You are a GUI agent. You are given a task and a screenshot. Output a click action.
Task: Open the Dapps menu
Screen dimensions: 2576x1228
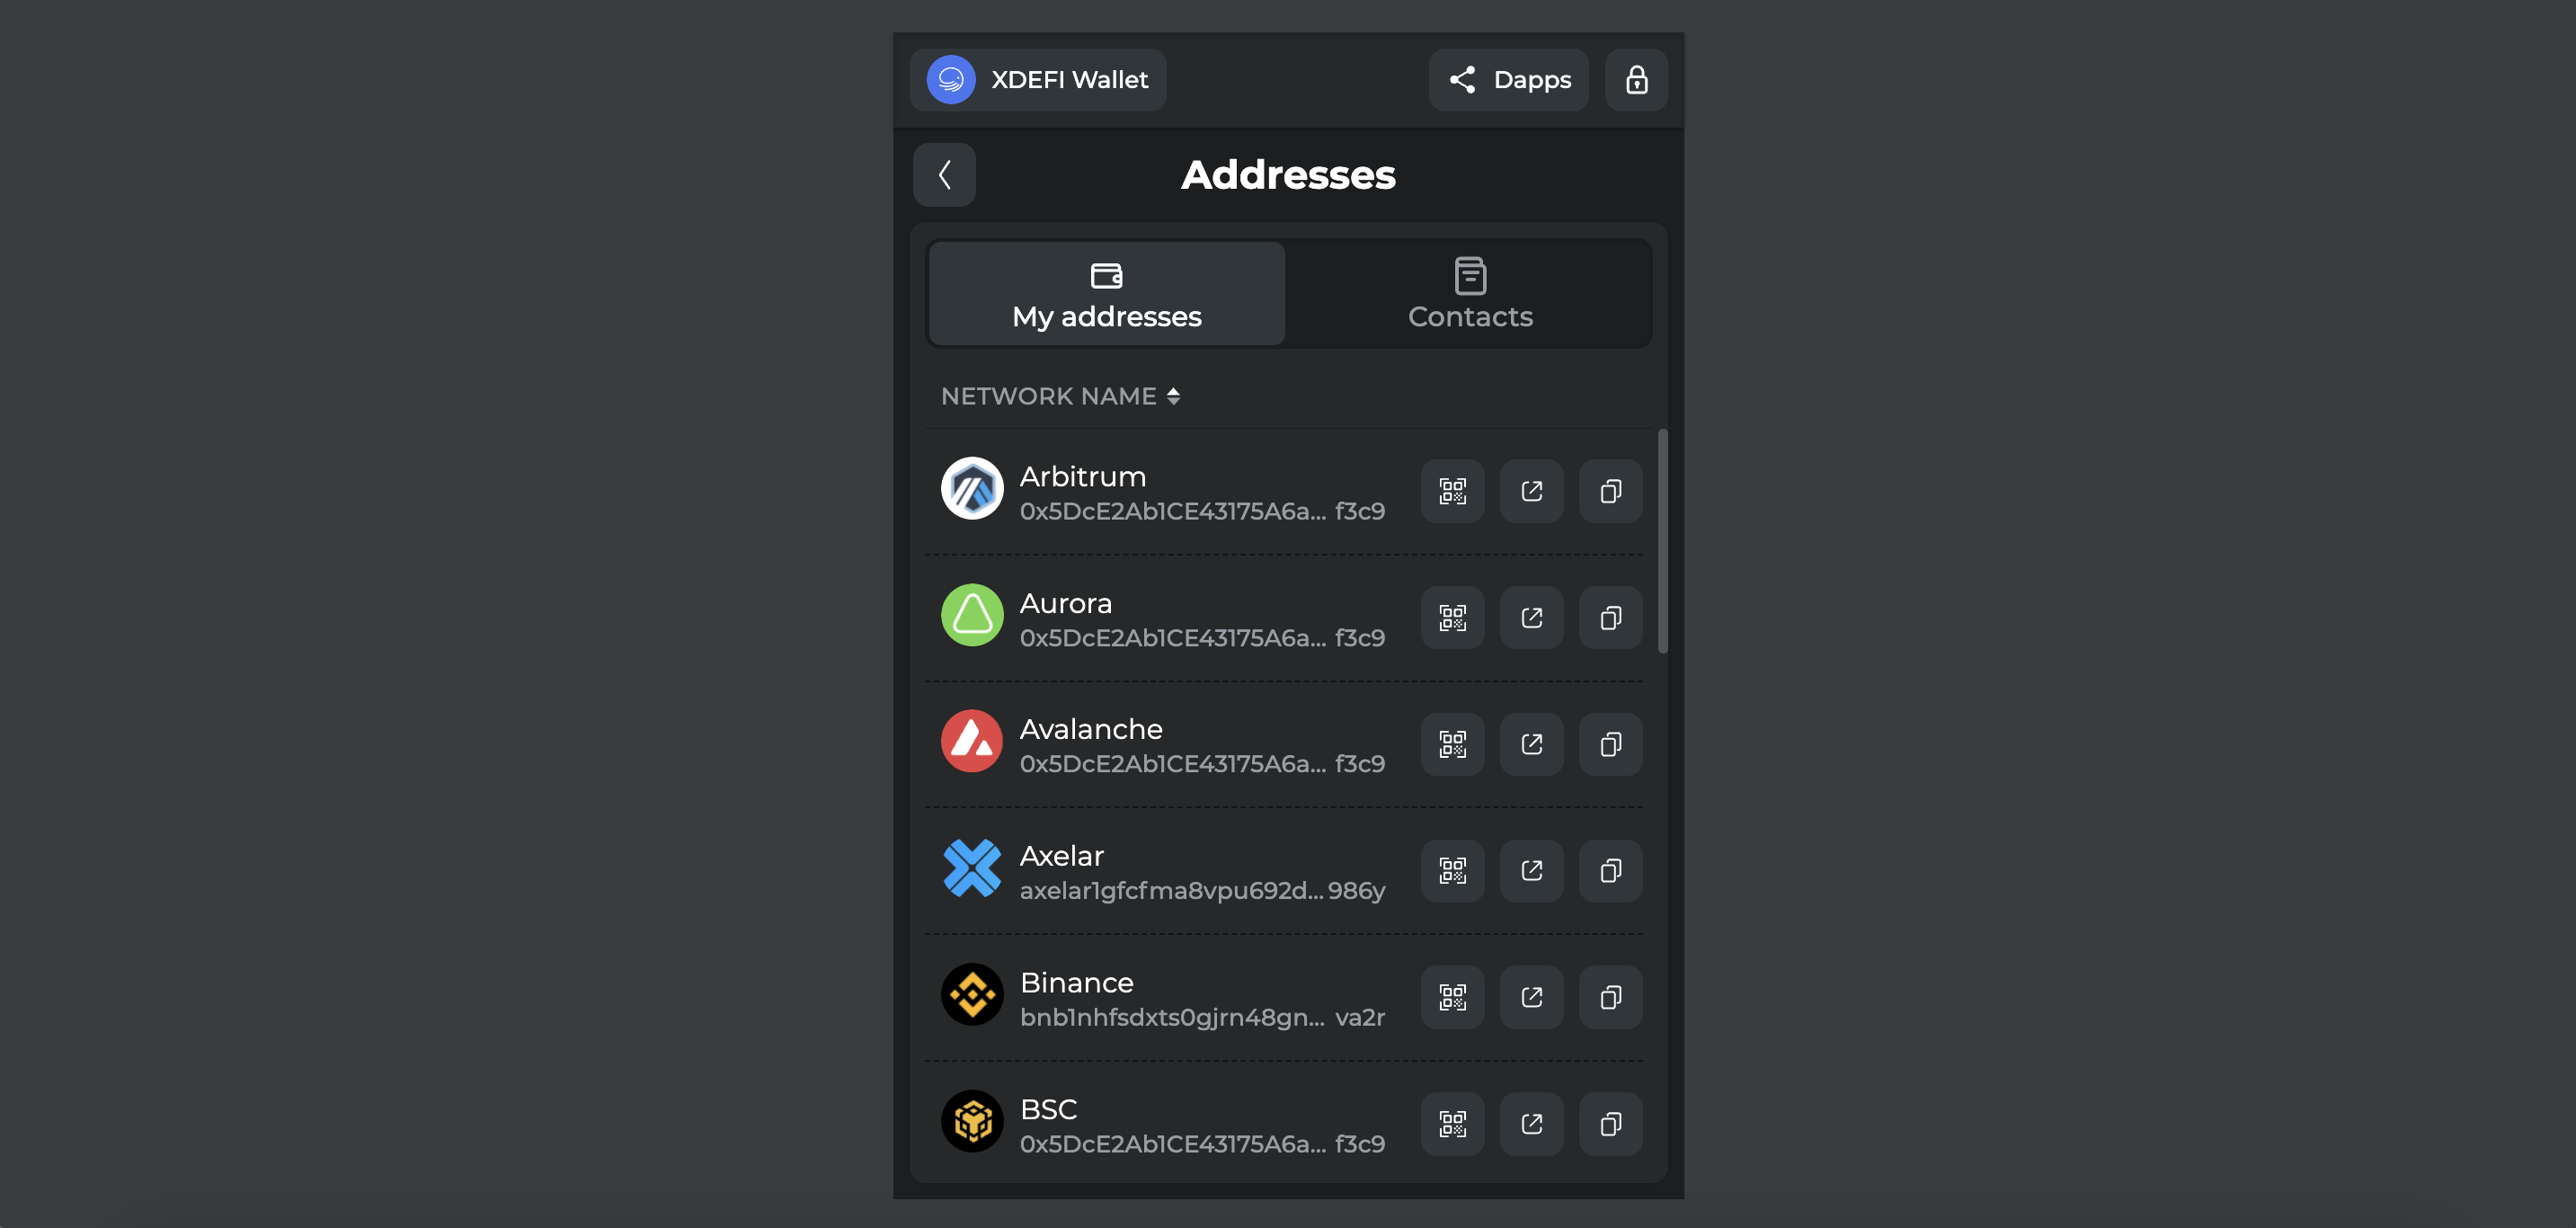click(1508, 80)
